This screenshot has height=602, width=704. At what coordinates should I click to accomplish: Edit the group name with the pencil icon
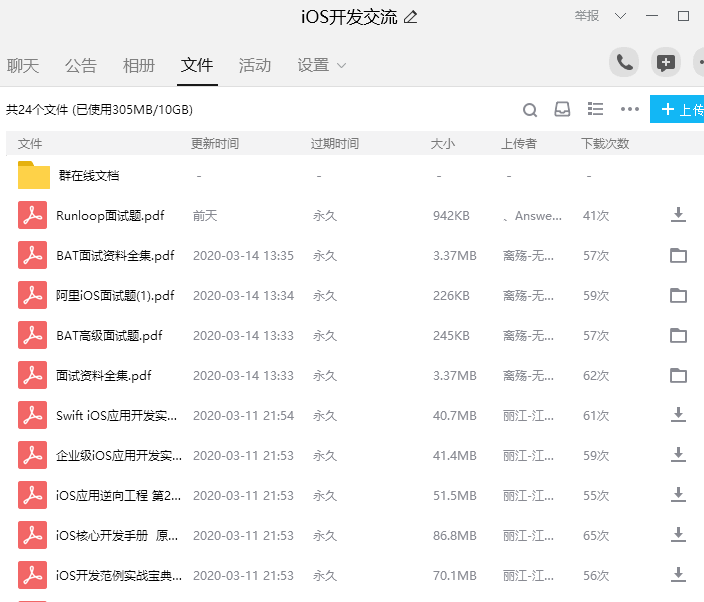point(410,17)
